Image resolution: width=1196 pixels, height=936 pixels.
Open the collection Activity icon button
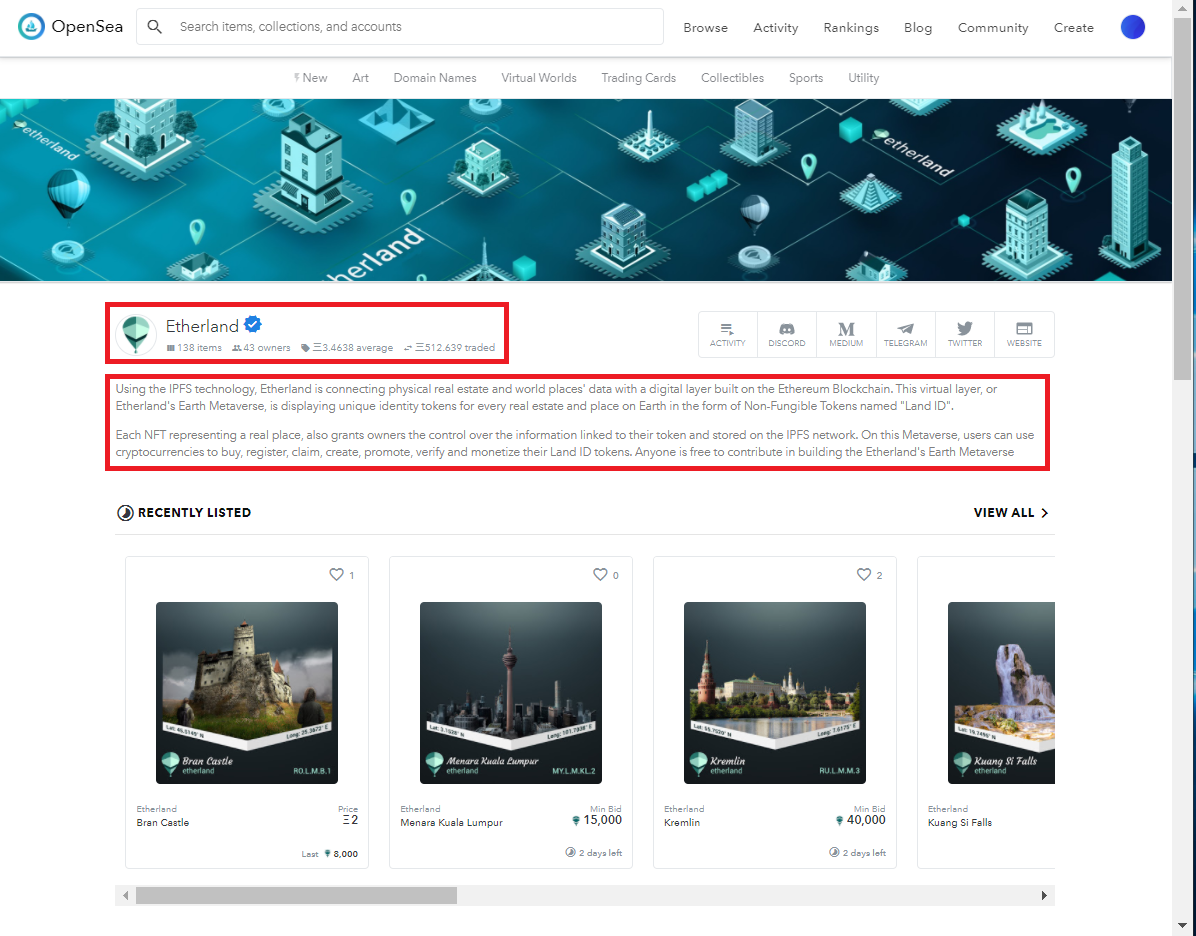(728, 334)
